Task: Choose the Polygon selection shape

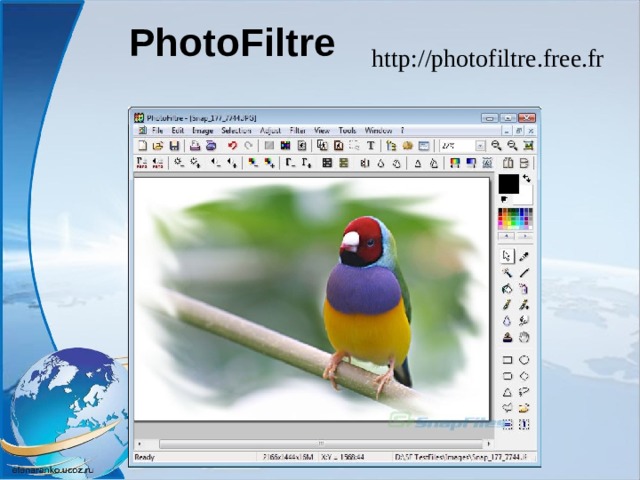Action: click(507, 408)
